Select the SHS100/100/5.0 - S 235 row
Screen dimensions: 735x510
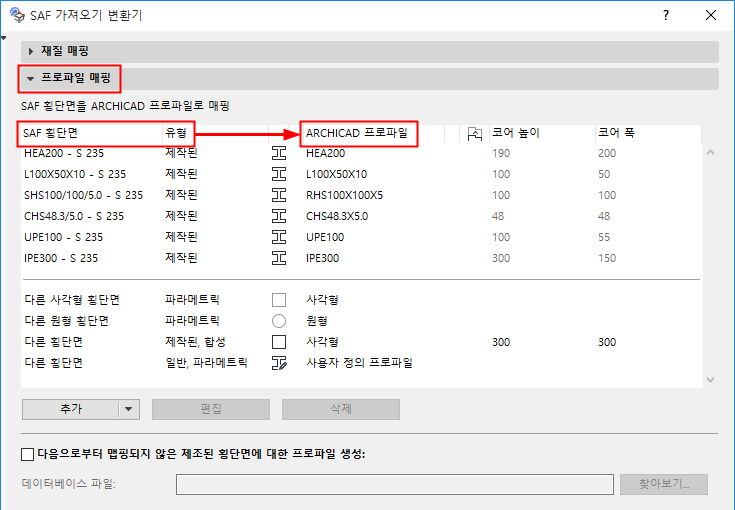(361, 195)
